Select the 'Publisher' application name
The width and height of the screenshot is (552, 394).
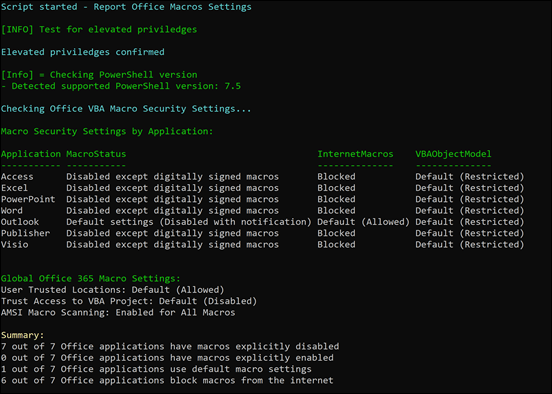pyautogui.click(x=25, y=233)
